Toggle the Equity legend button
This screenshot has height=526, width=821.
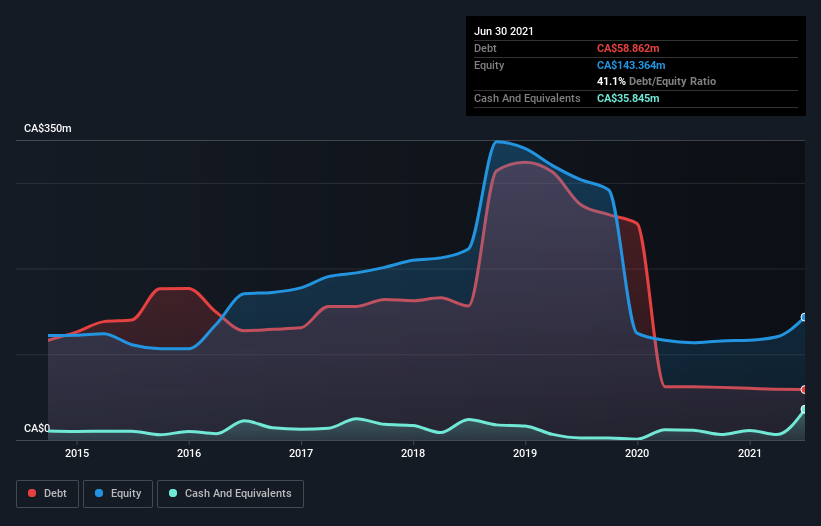click(x=118, y=494)
